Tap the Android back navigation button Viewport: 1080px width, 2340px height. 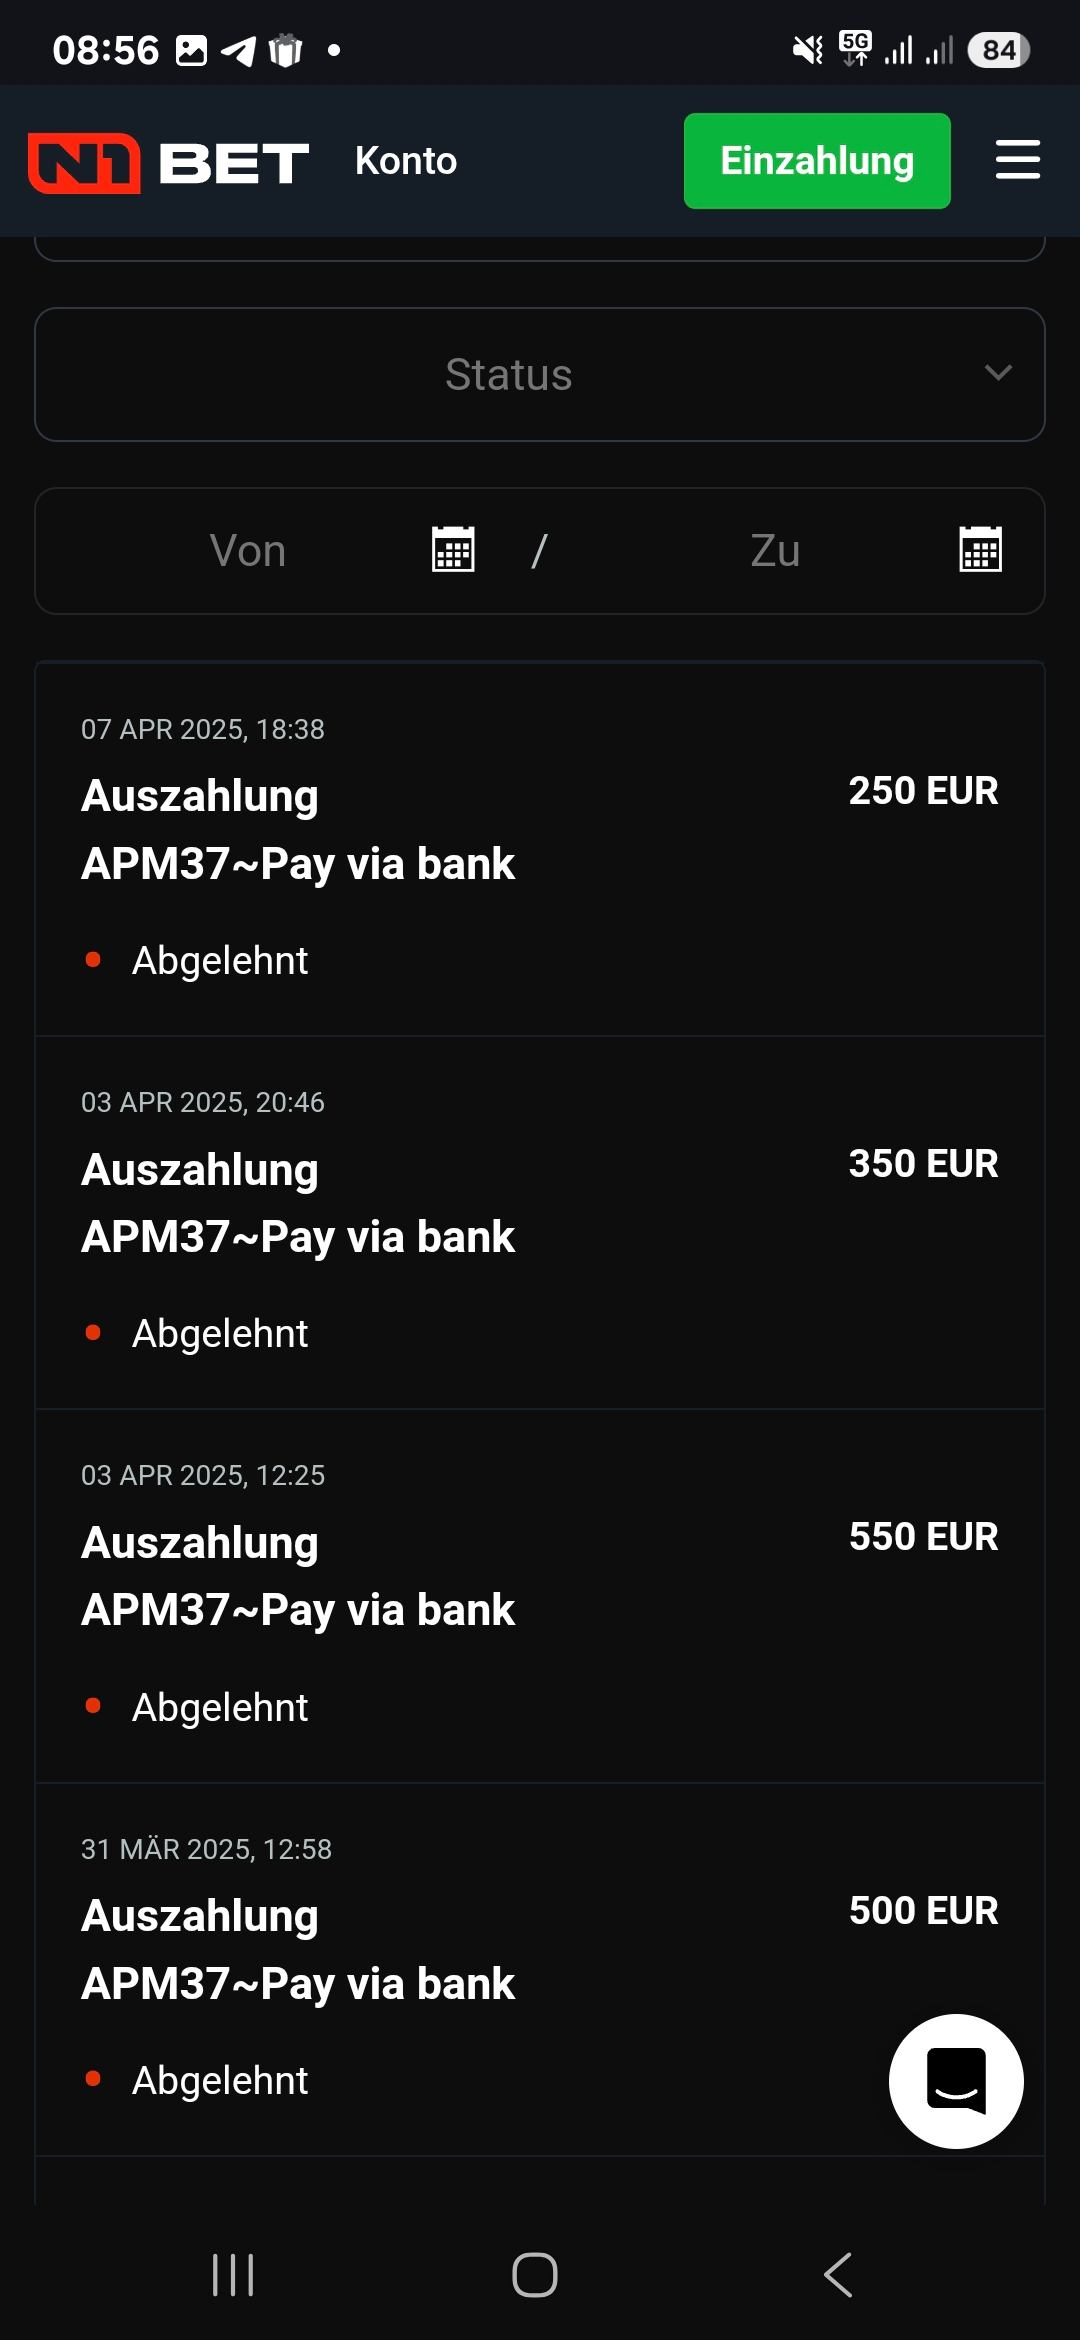coord(838,2275)
